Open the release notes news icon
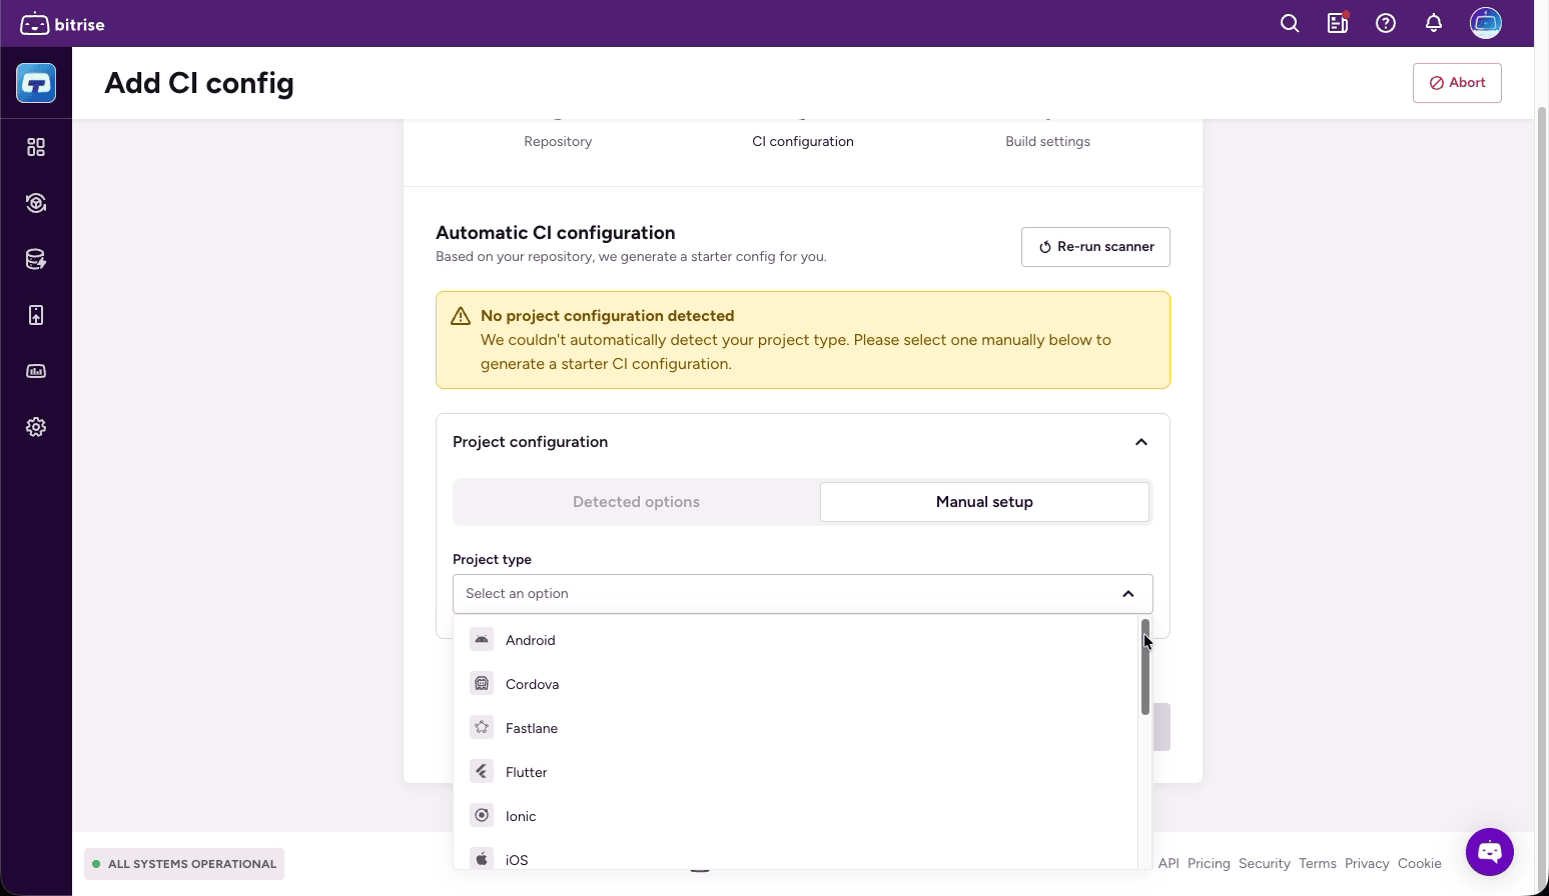 click(x=1338, y=23)
